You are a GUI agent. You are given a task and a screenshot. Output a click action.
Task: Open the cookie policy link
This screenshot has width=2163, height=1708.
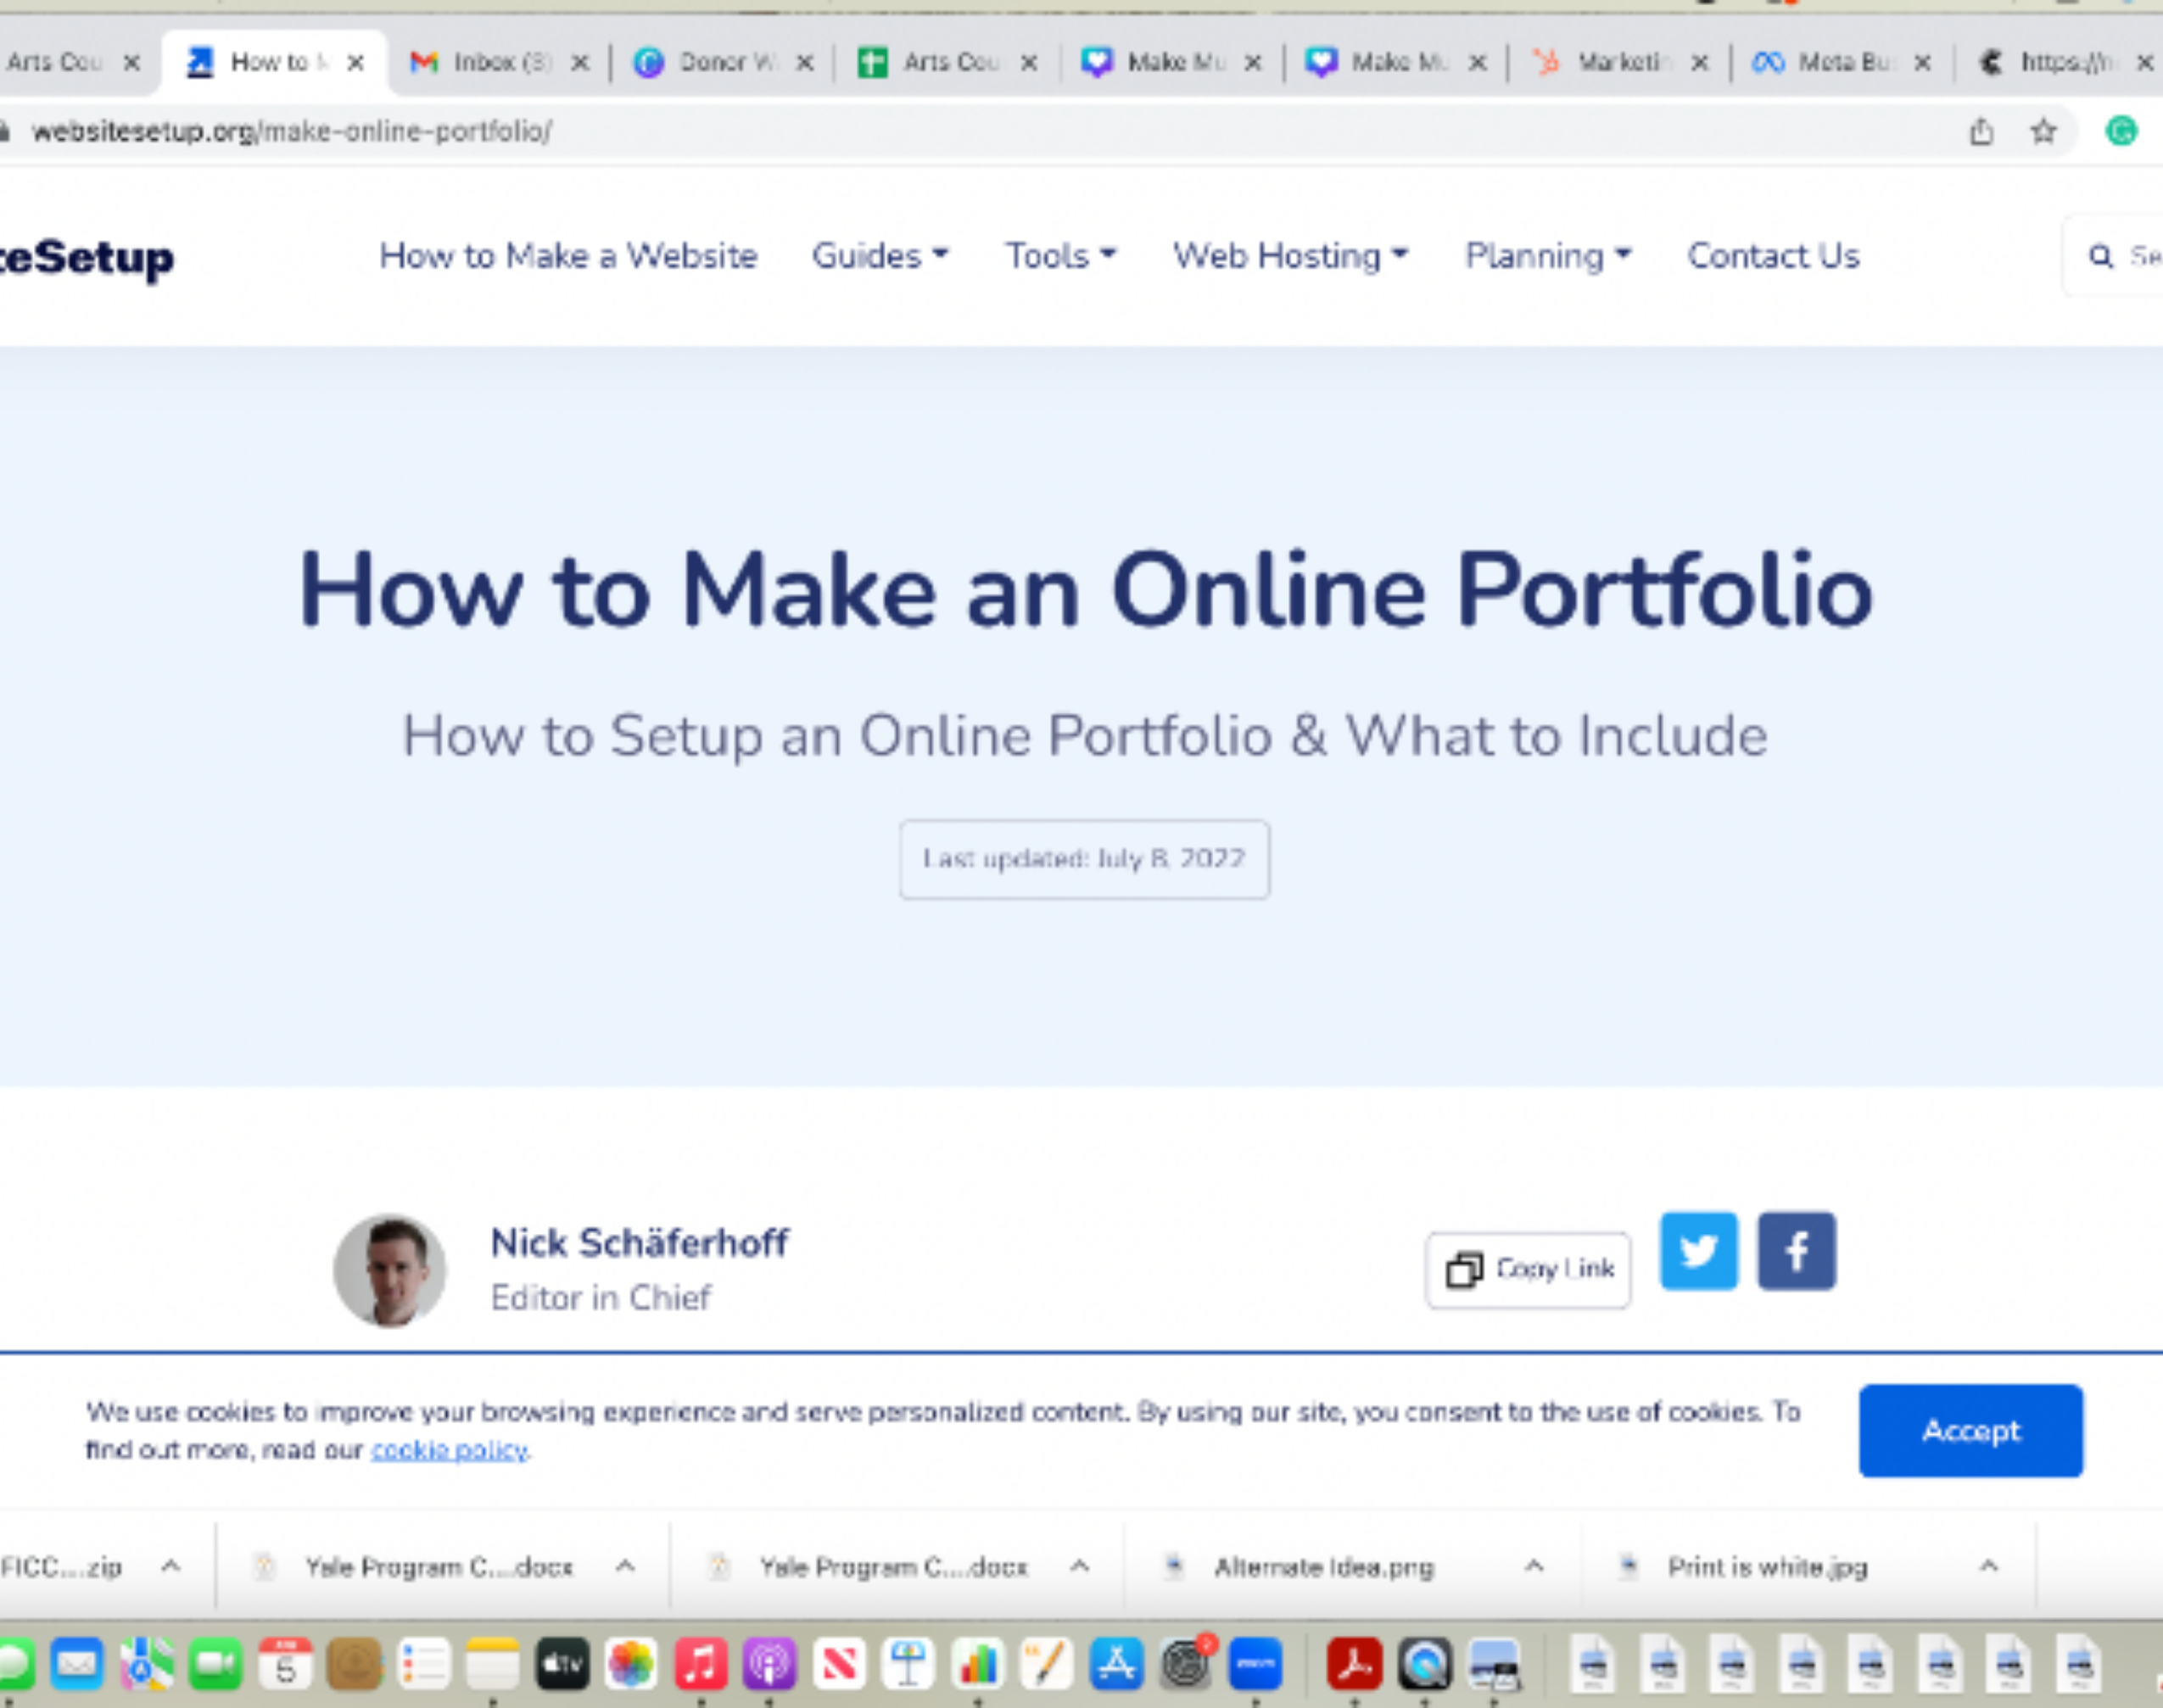click(x=449, y=1449)
